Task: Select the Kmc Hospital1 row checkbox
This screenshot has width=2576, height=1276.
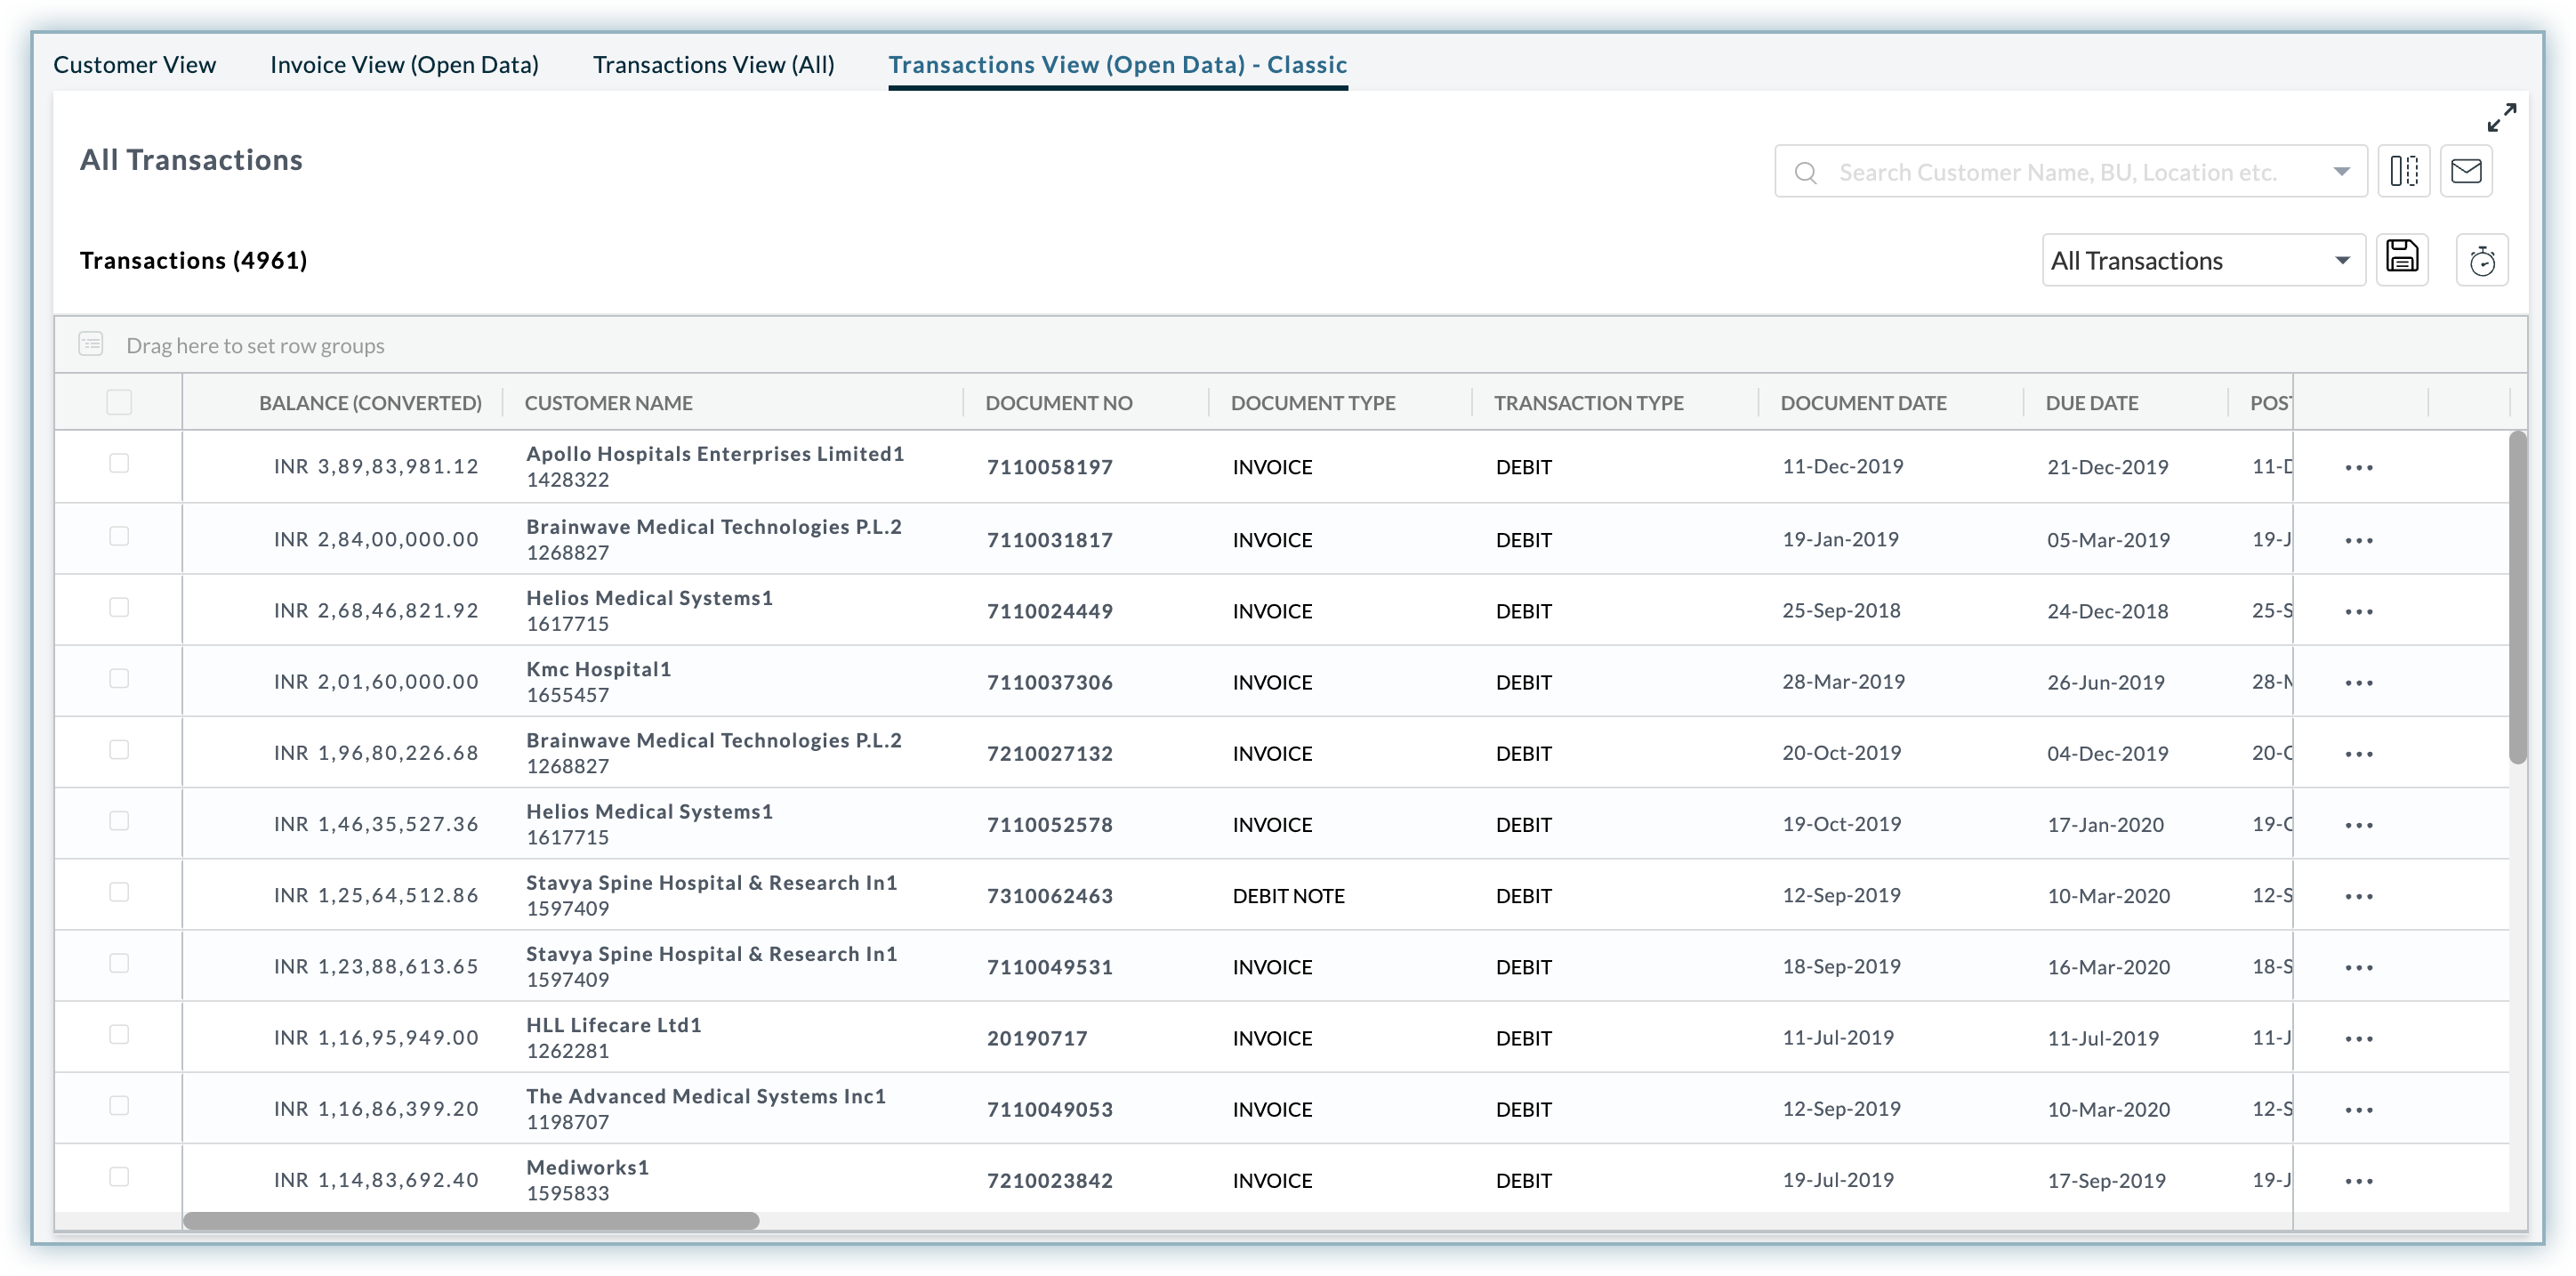Action: (119, 678)
